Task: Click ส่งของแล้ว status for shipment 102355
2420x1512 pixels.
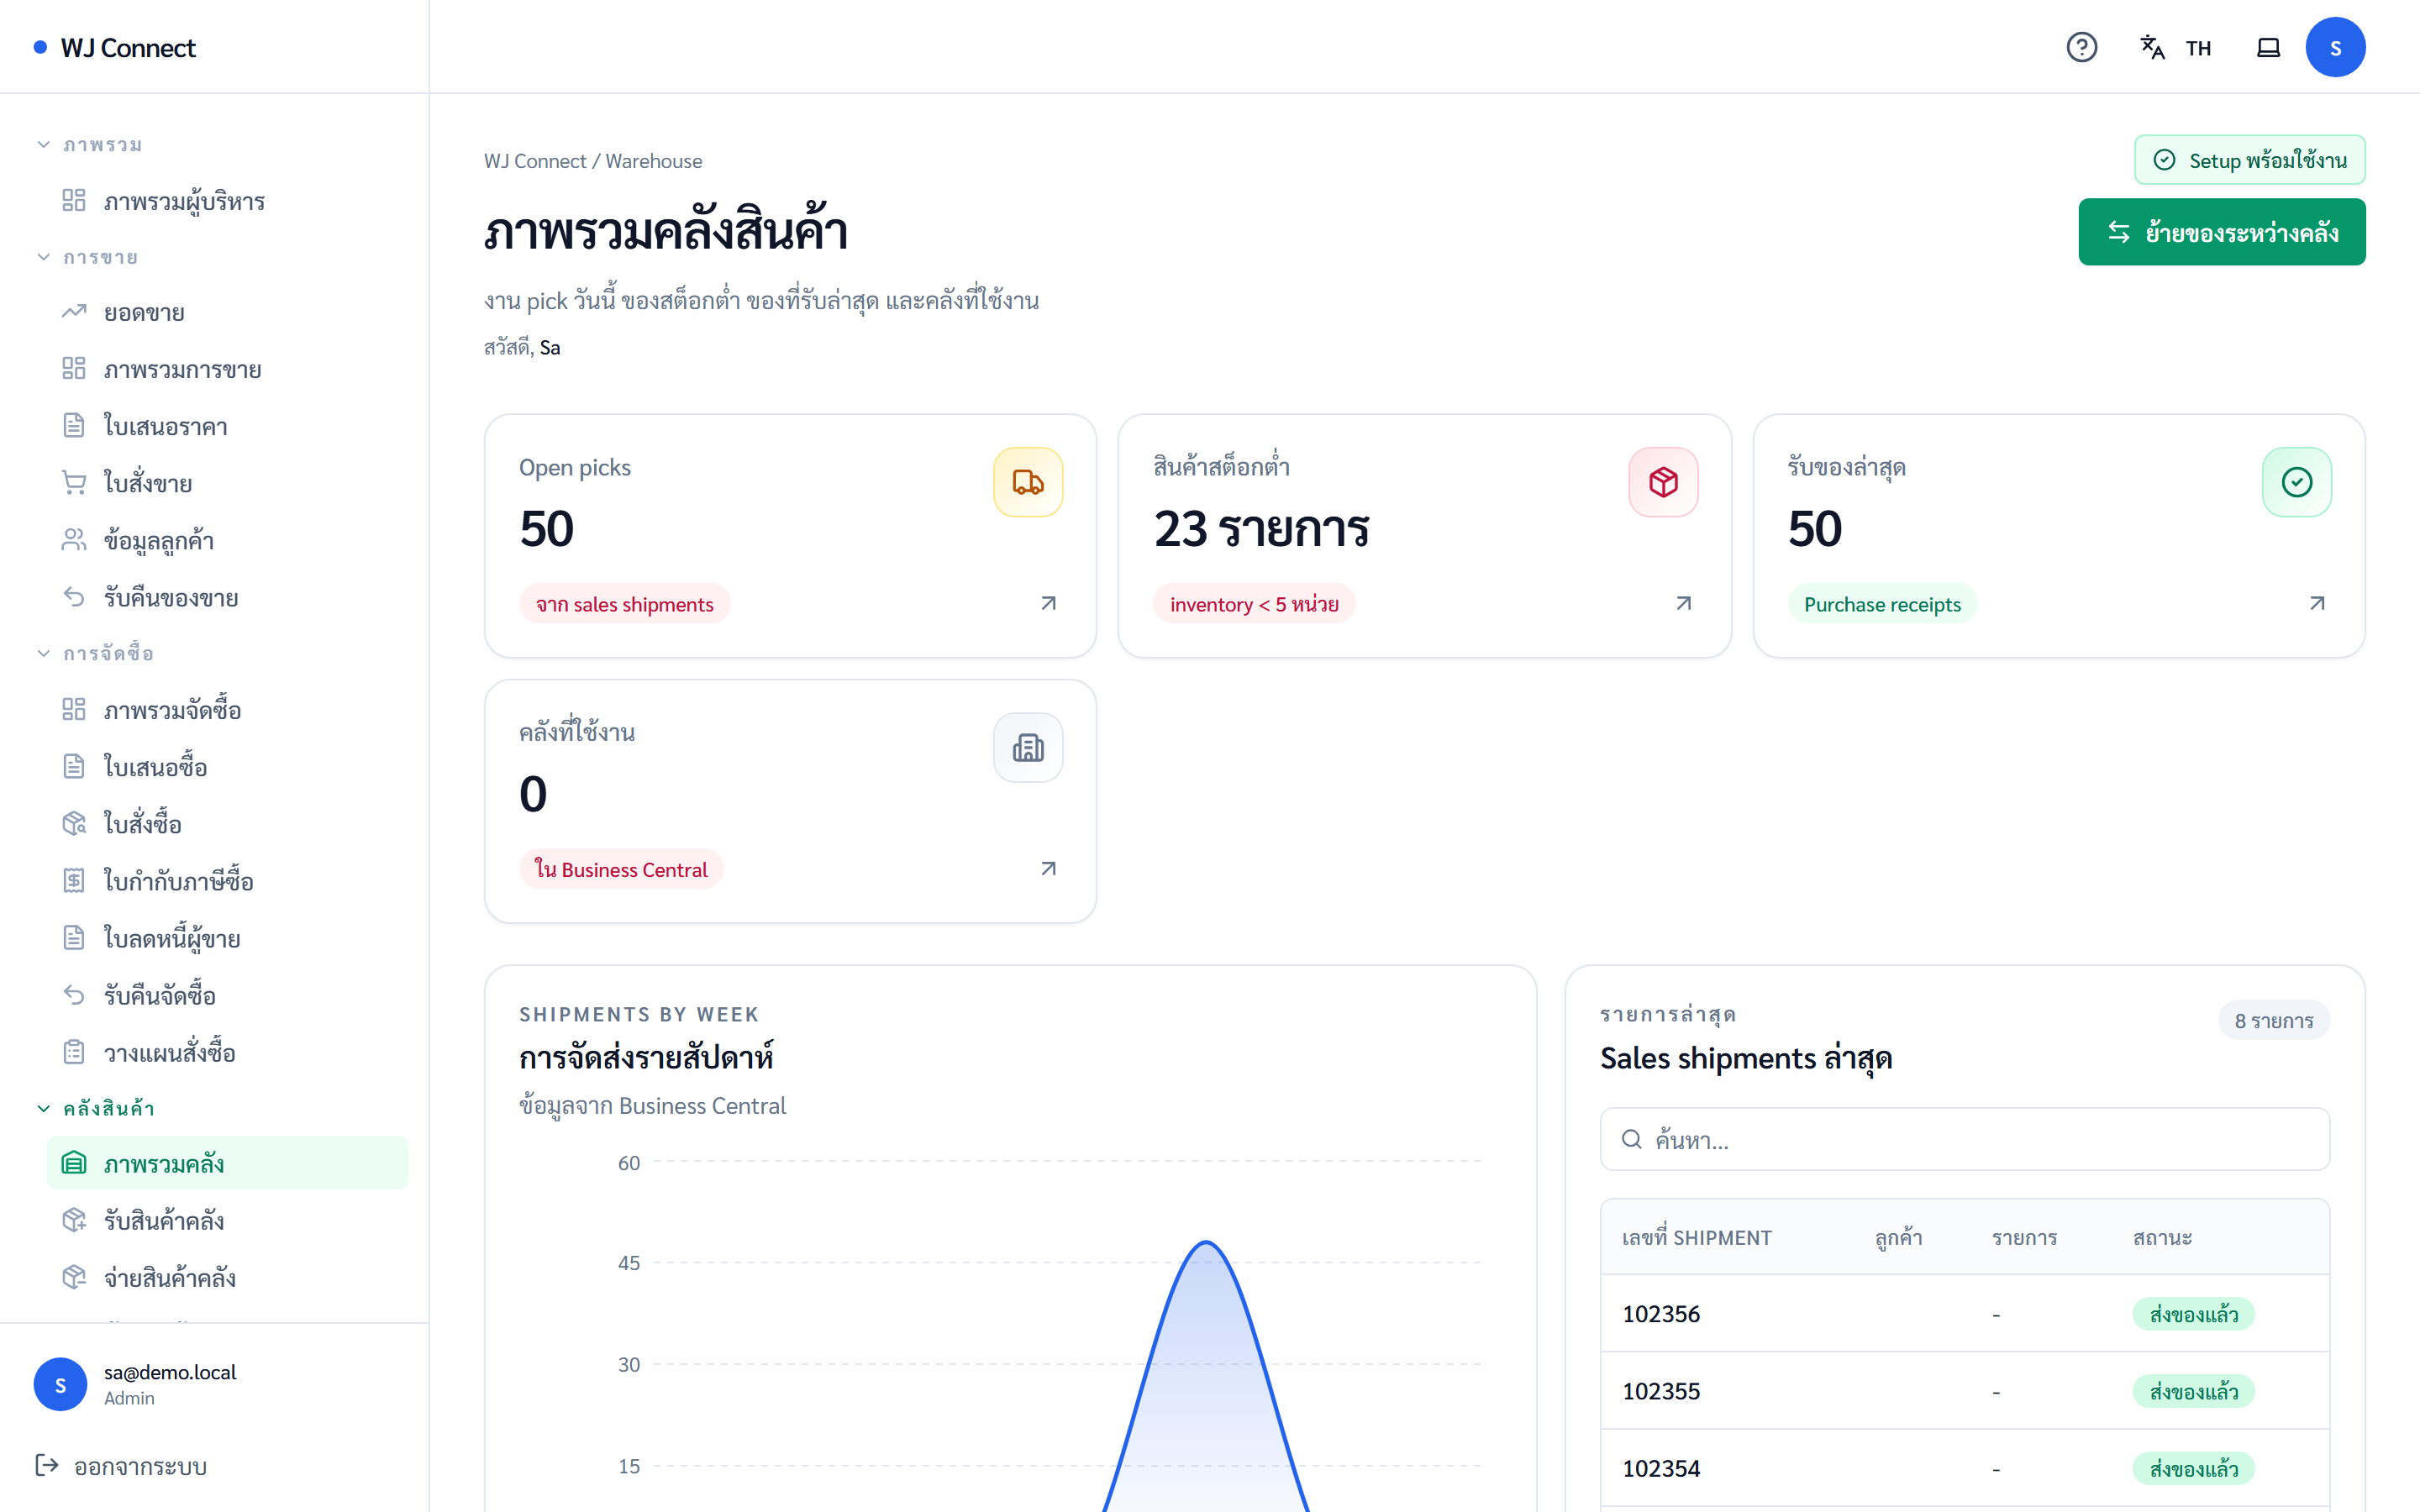Action: click(x=2193, y=1390)
